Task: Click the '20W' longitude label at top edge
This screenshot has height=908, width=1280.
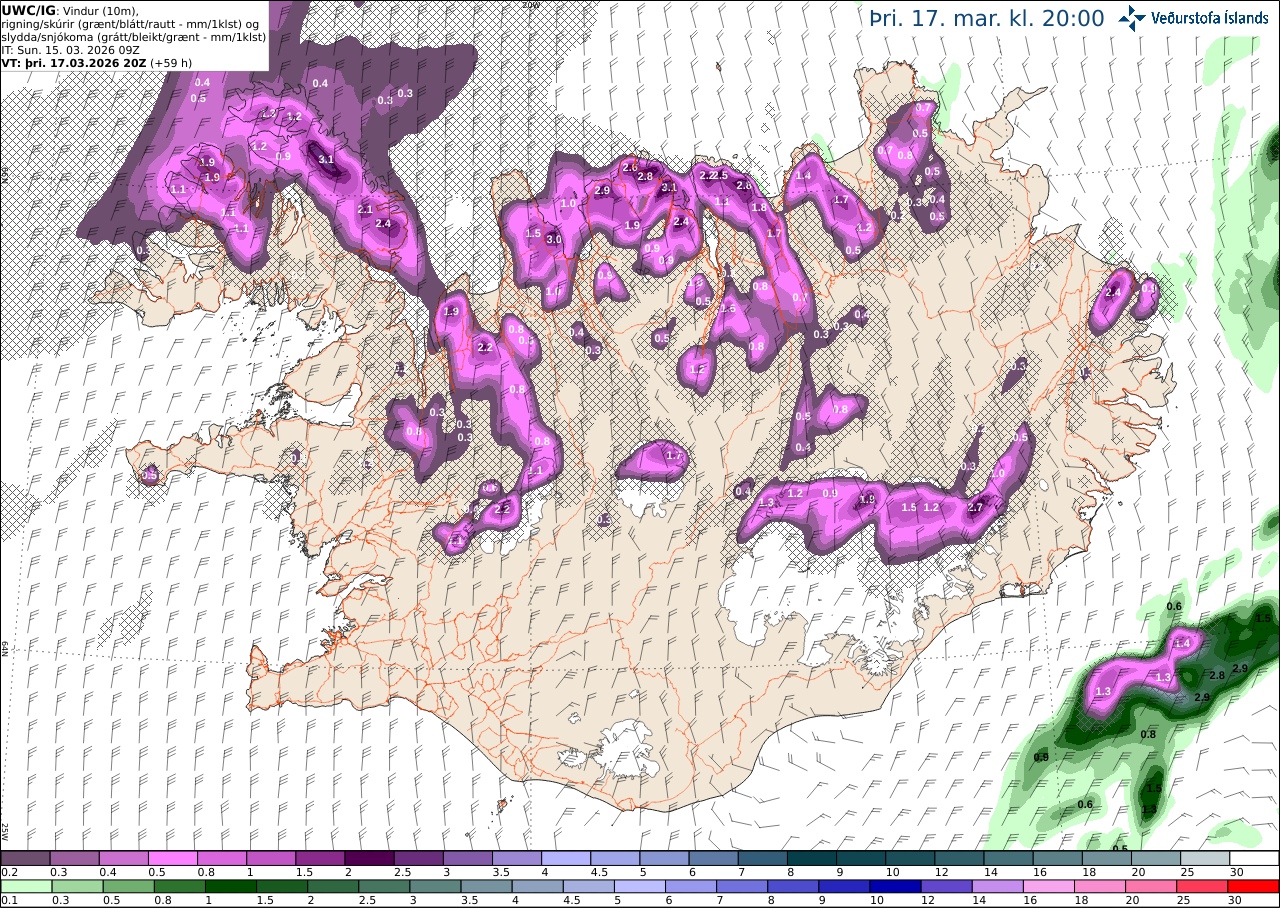Action: click(531, 5)
